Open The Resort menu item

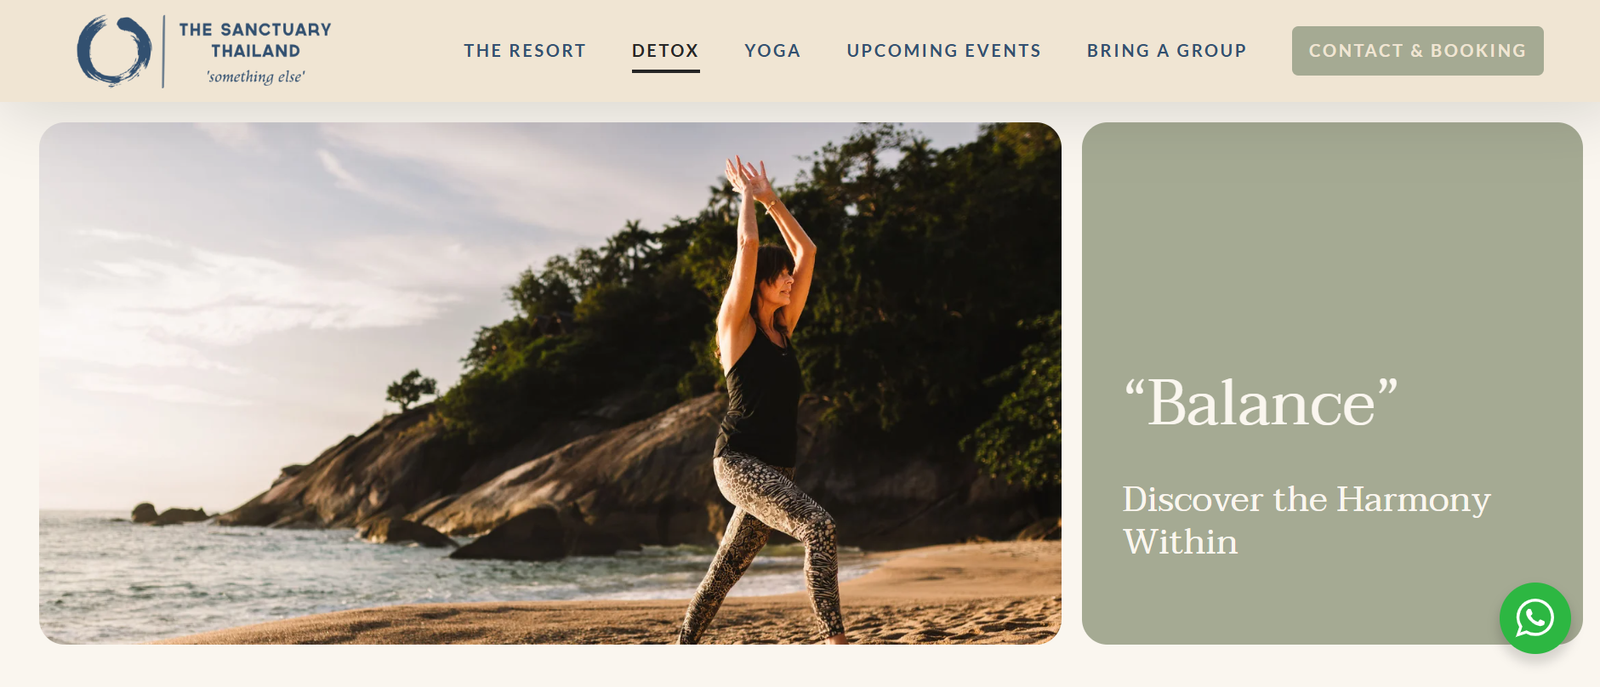point(525,50)
